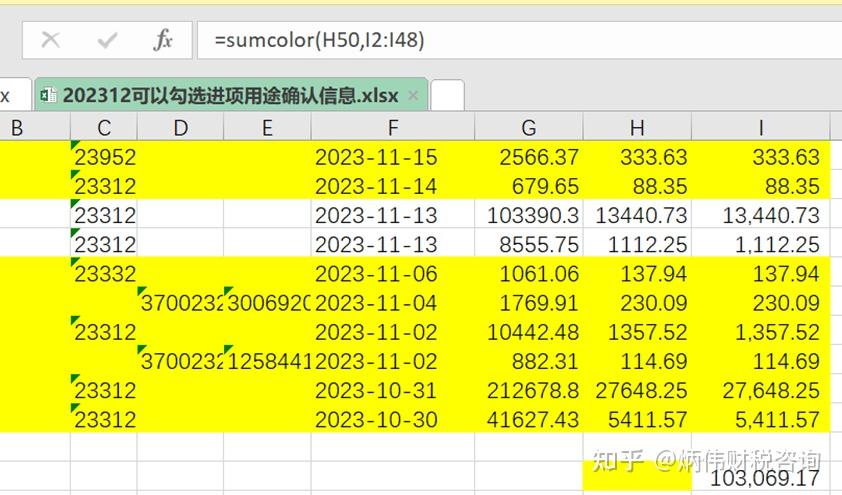Click the confirm checkmark in formula bar
Screen dimensions: 842x495
[107, 40]
